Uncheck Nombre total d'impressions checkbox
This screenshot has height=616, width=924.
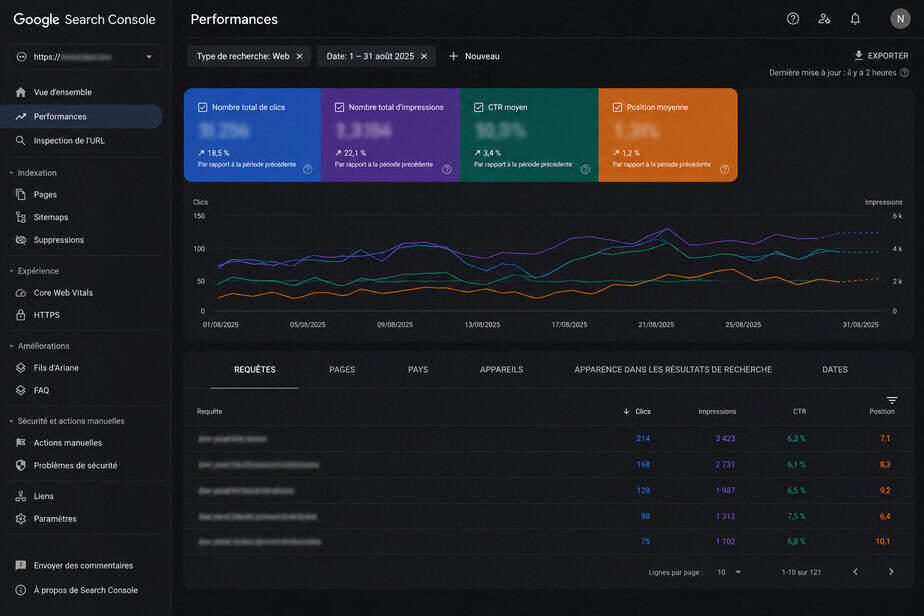(x=339, y=107)
